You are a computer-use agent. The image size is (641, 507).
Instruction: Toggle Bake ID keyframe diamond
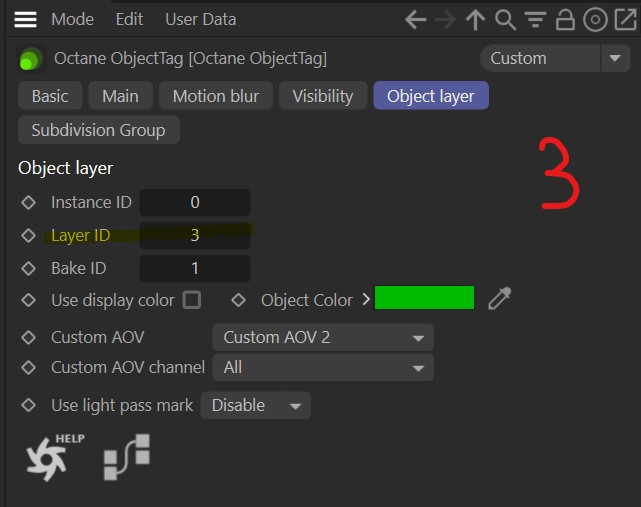pyautogui.click(x=29, y=269)
